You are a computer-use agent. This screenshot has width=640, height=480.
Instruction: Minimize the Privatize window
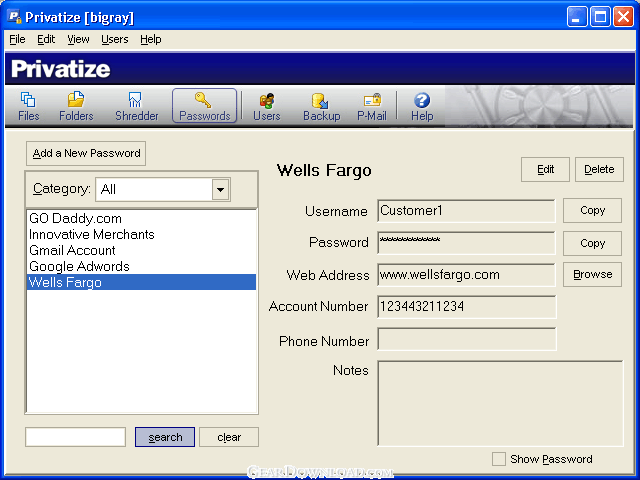(577, 17)
